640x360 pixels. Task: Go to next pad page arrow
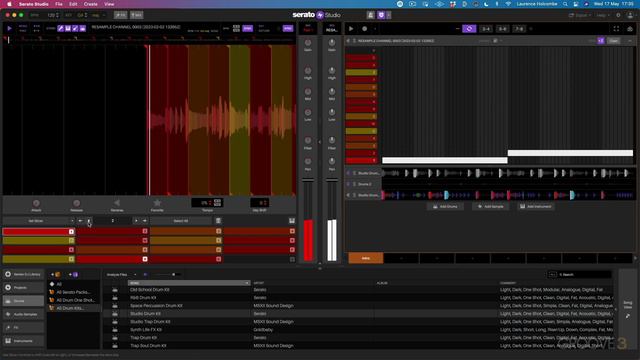click(x=144, y=221)
